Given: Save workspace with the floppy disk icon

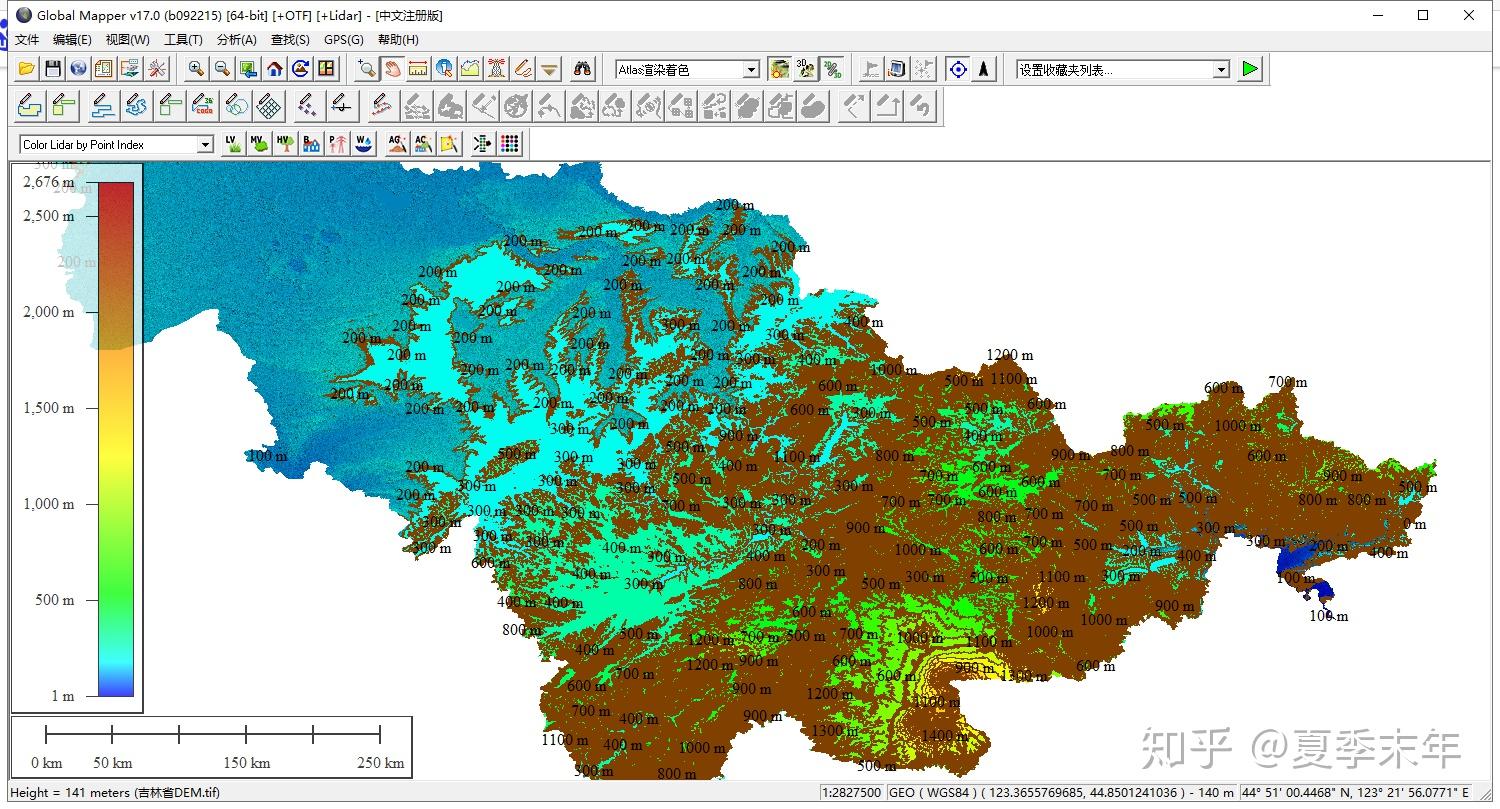Looking at the screenshot, I should pyautogui.click(x=53, y=69).
